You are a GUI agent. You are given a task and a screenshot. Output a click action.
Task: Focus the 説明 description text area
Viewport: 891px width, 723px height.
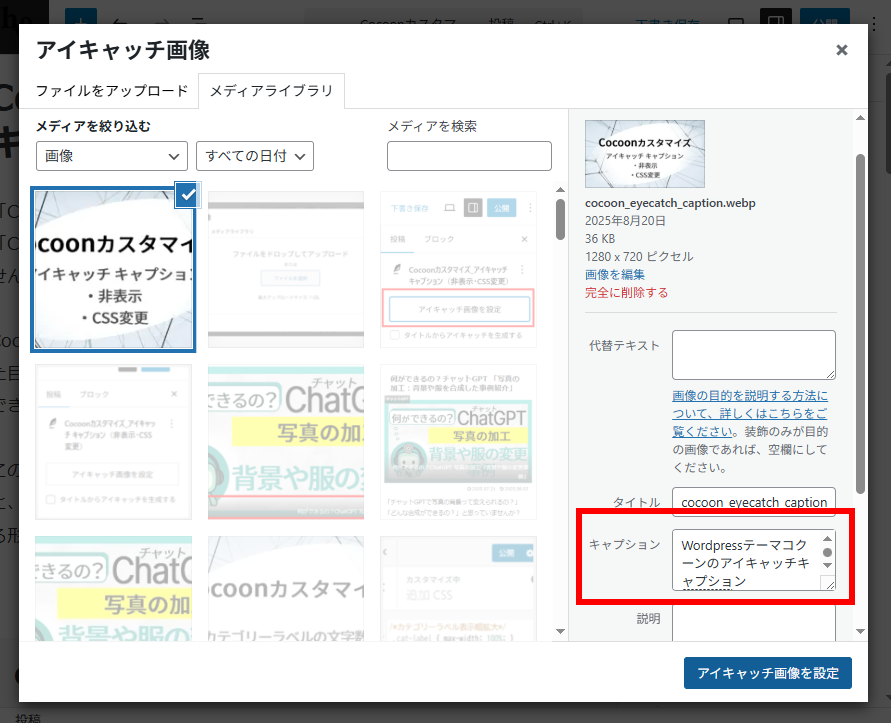[x=753, y=623]
